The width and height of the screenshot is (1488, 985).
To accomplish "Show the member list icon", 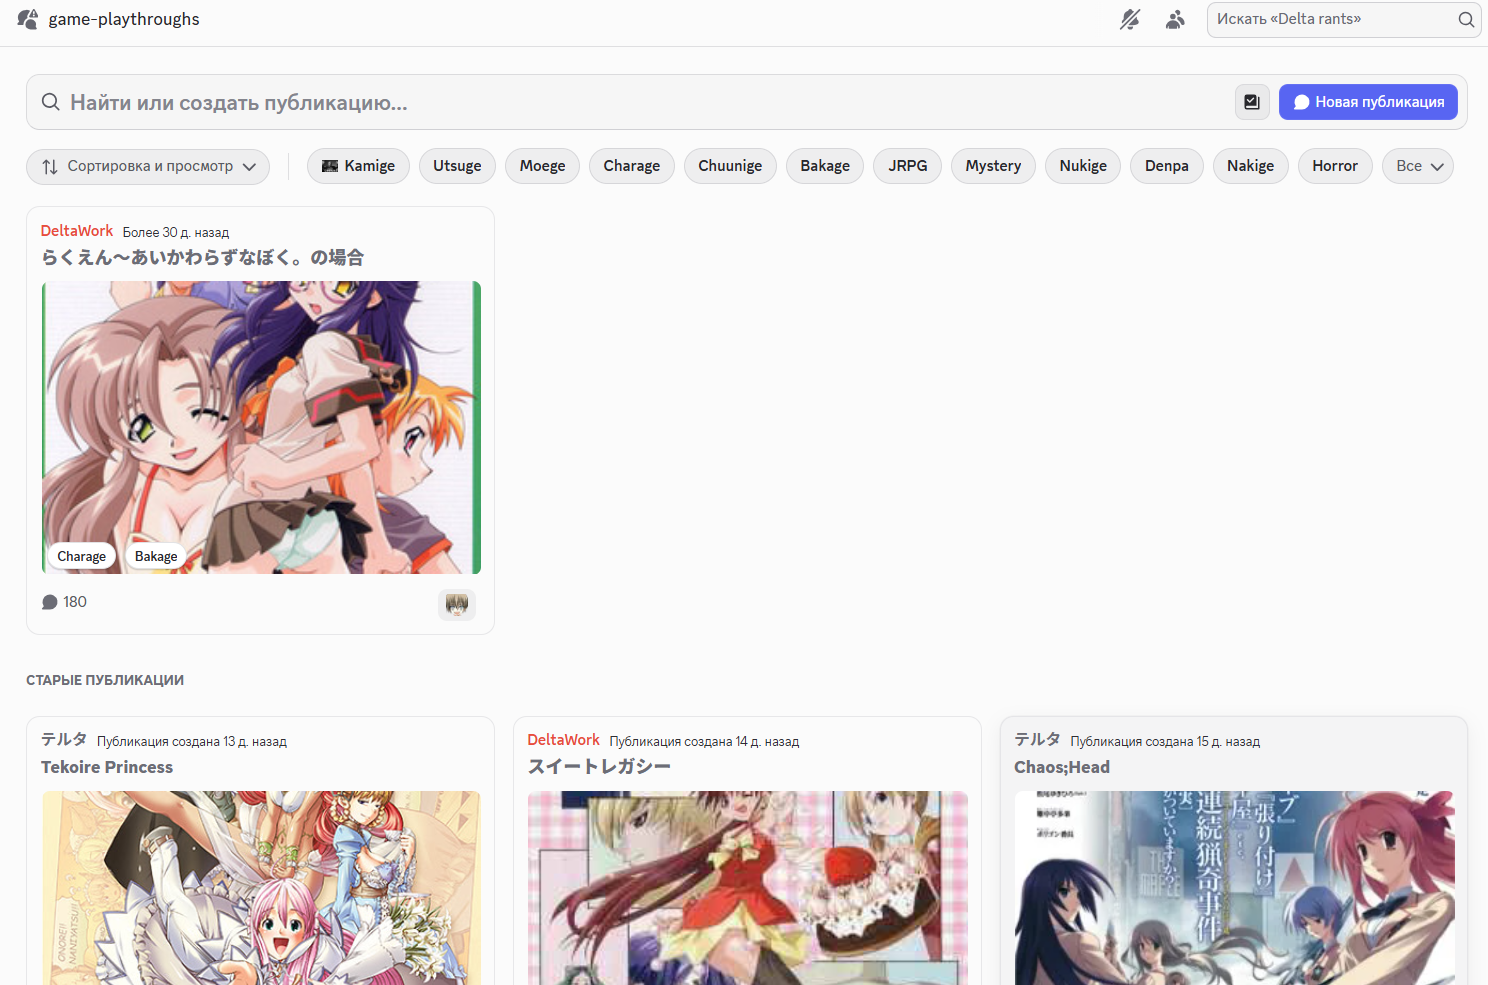I will (x=1175, y=19).
